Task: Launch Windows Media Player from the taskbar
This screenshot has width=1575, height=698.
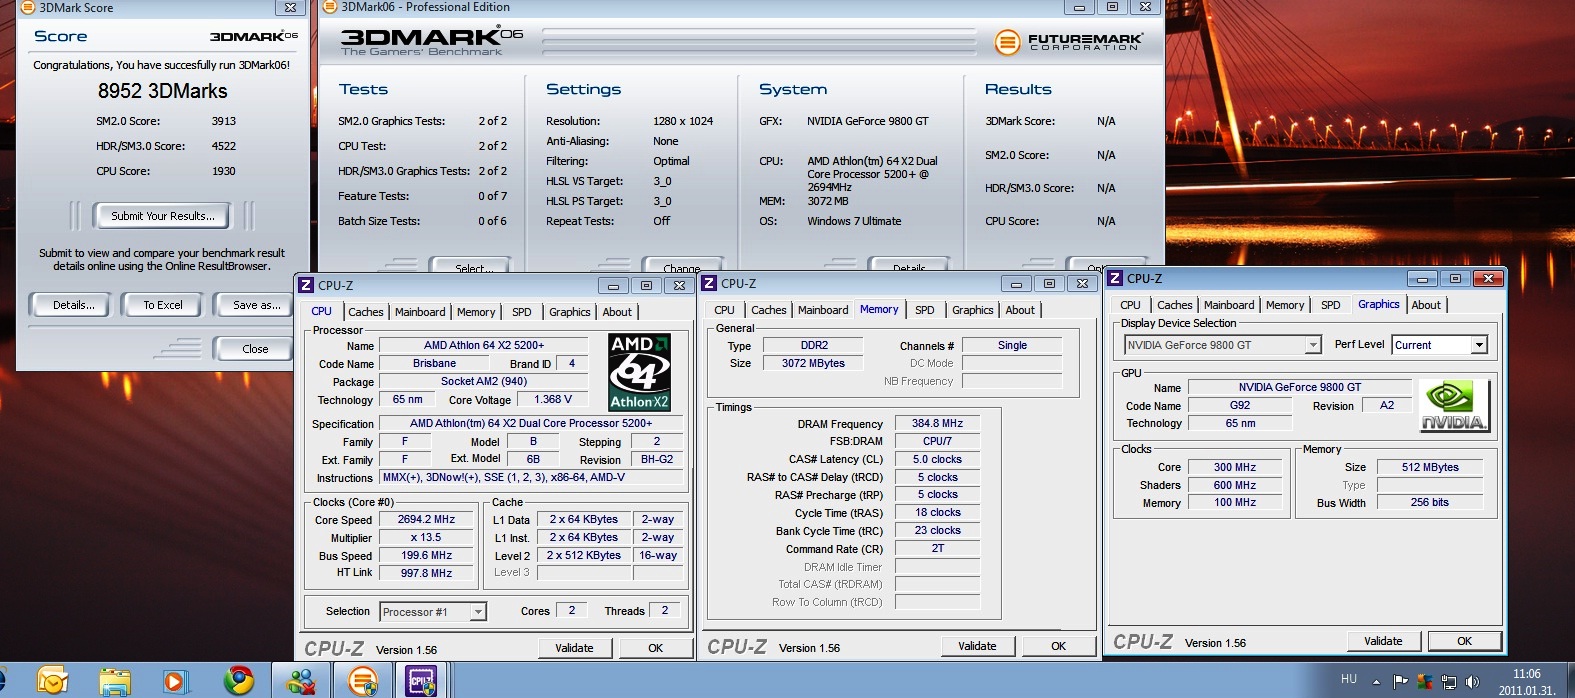Action: [176, 681]
